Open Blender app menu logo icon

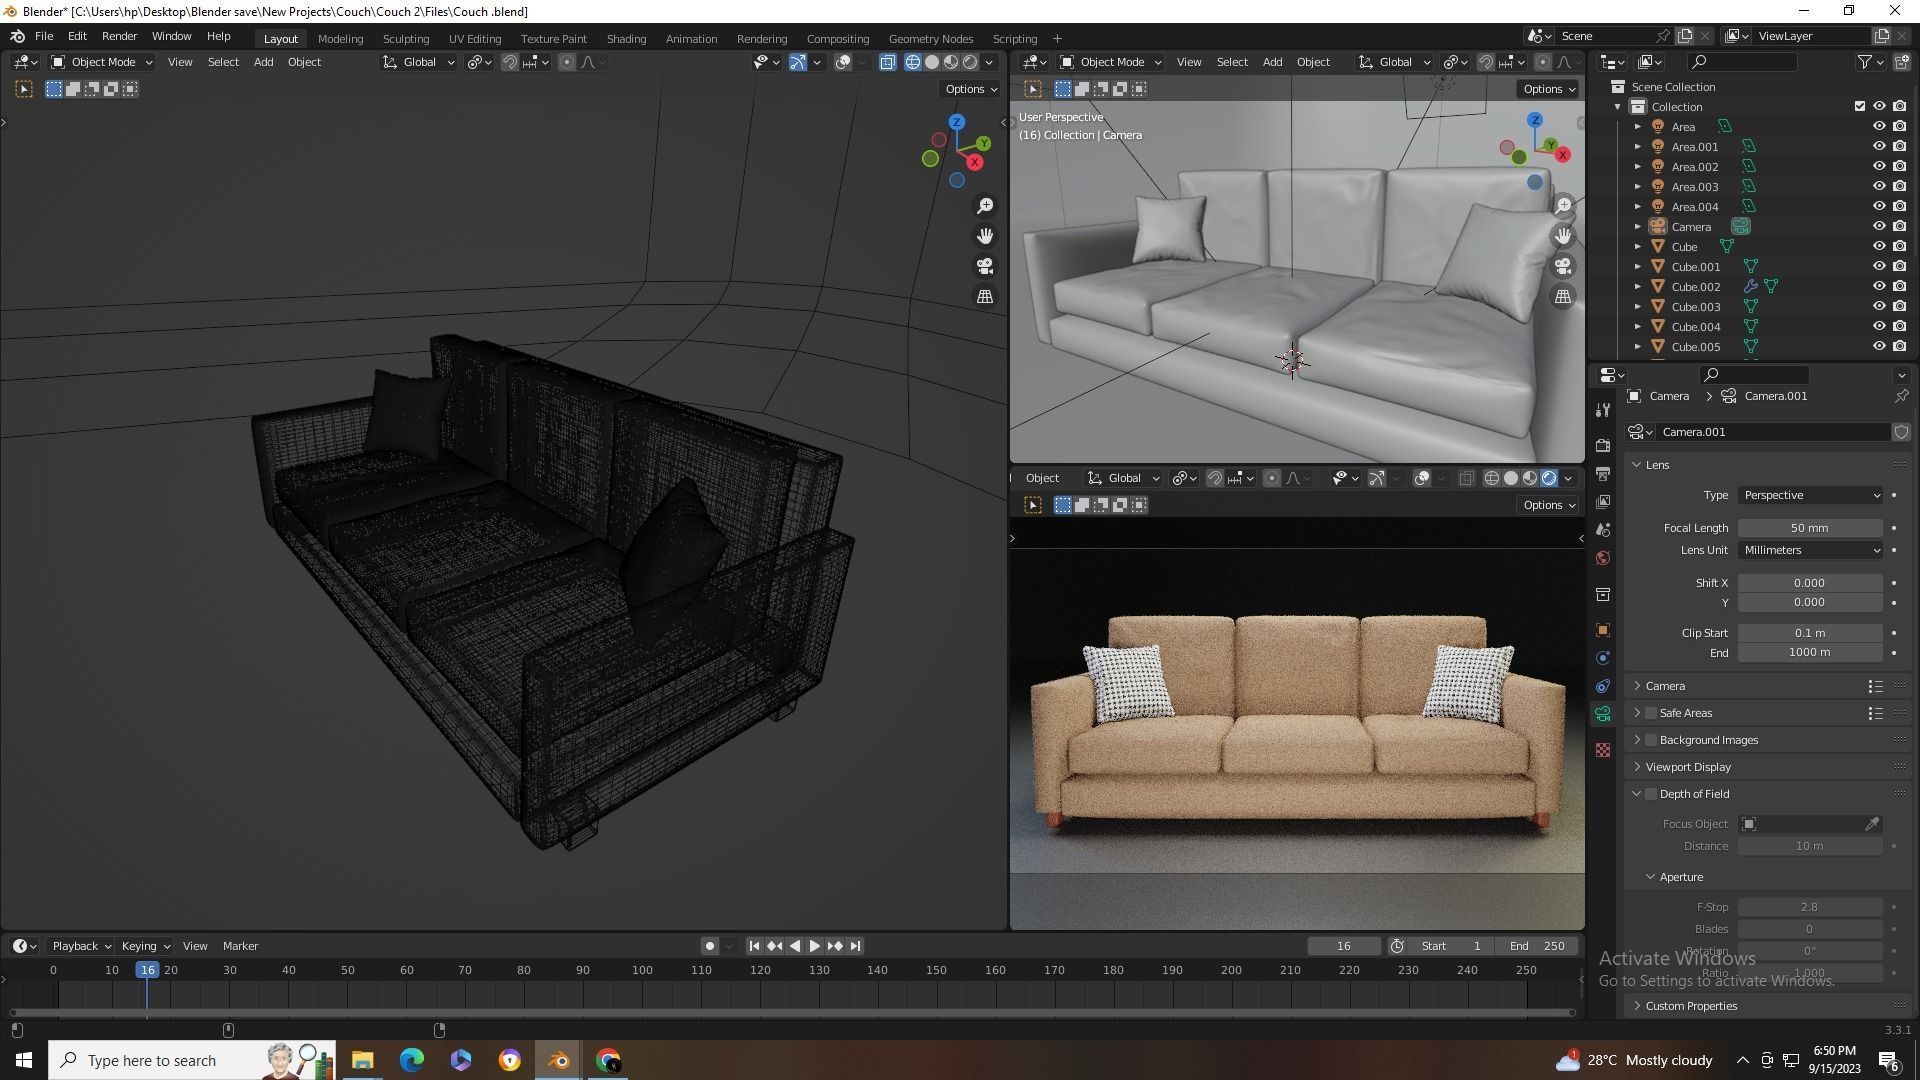tap(17, 36)
